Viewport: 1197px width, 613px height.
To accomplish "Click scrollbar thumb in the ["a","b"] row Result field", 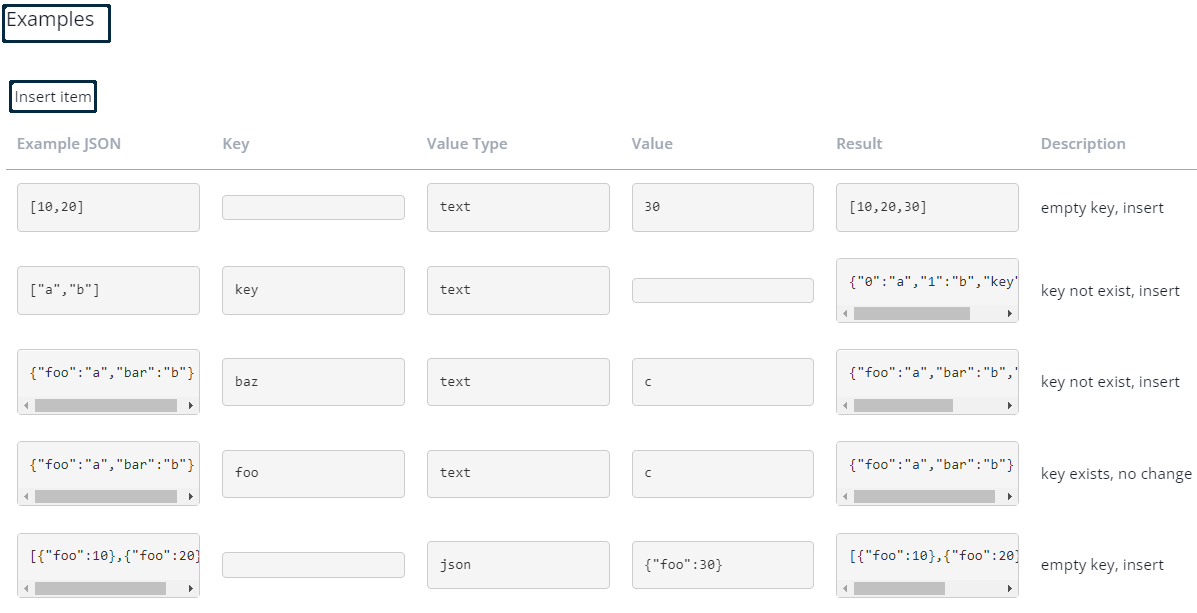I will click(911, 314).
